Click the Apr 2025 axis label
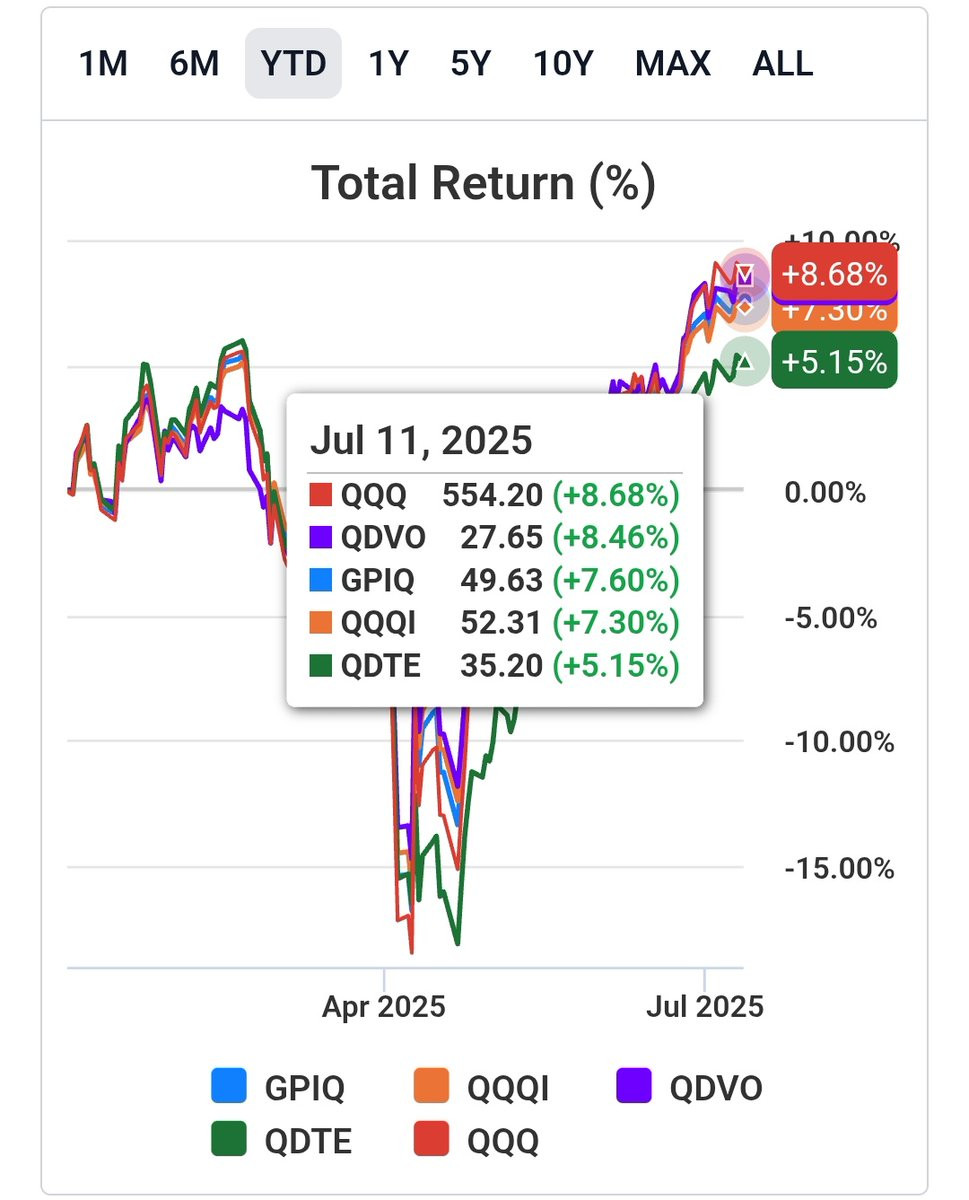Image resolution: width=969 pixels, height=1200 pixels. tap(383, 1006)
